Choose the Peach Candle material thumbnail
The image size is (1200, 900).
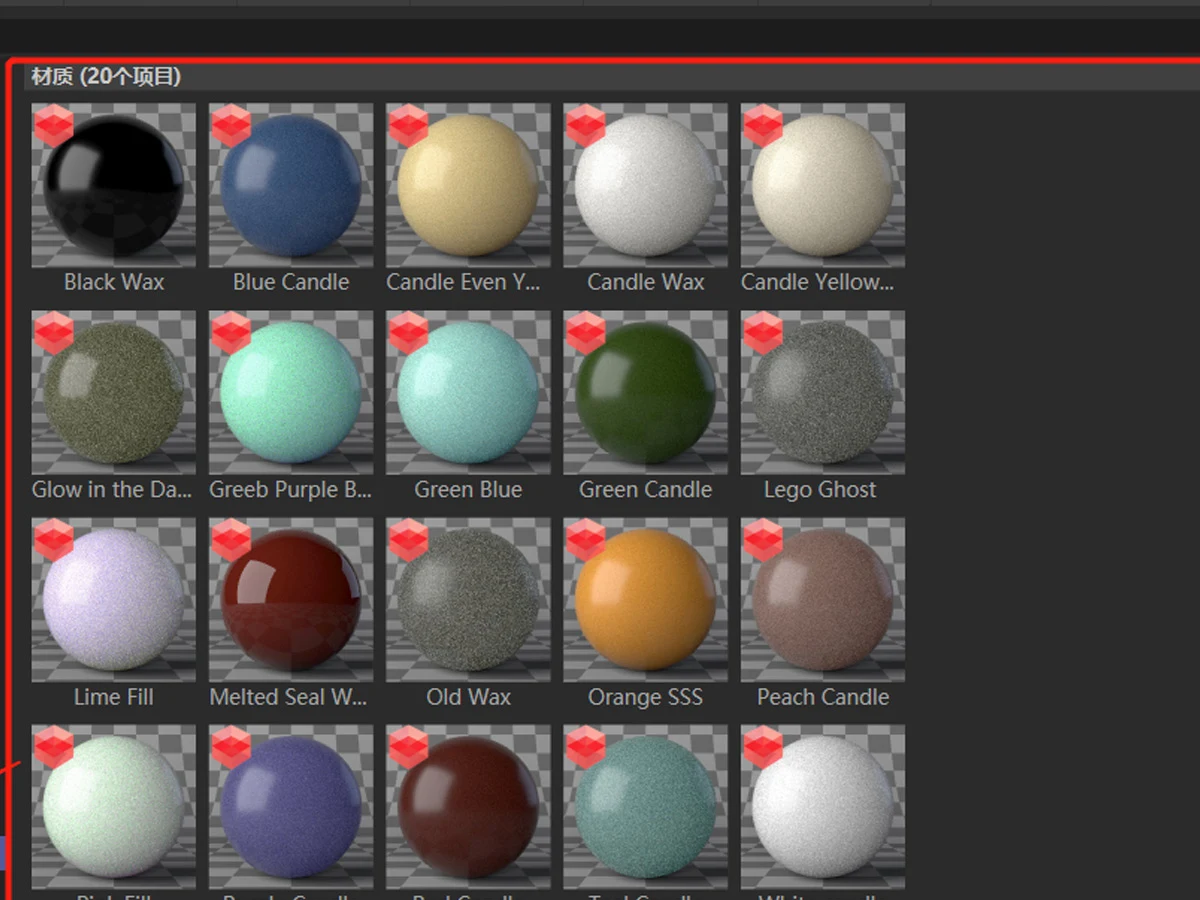(822, 600)
